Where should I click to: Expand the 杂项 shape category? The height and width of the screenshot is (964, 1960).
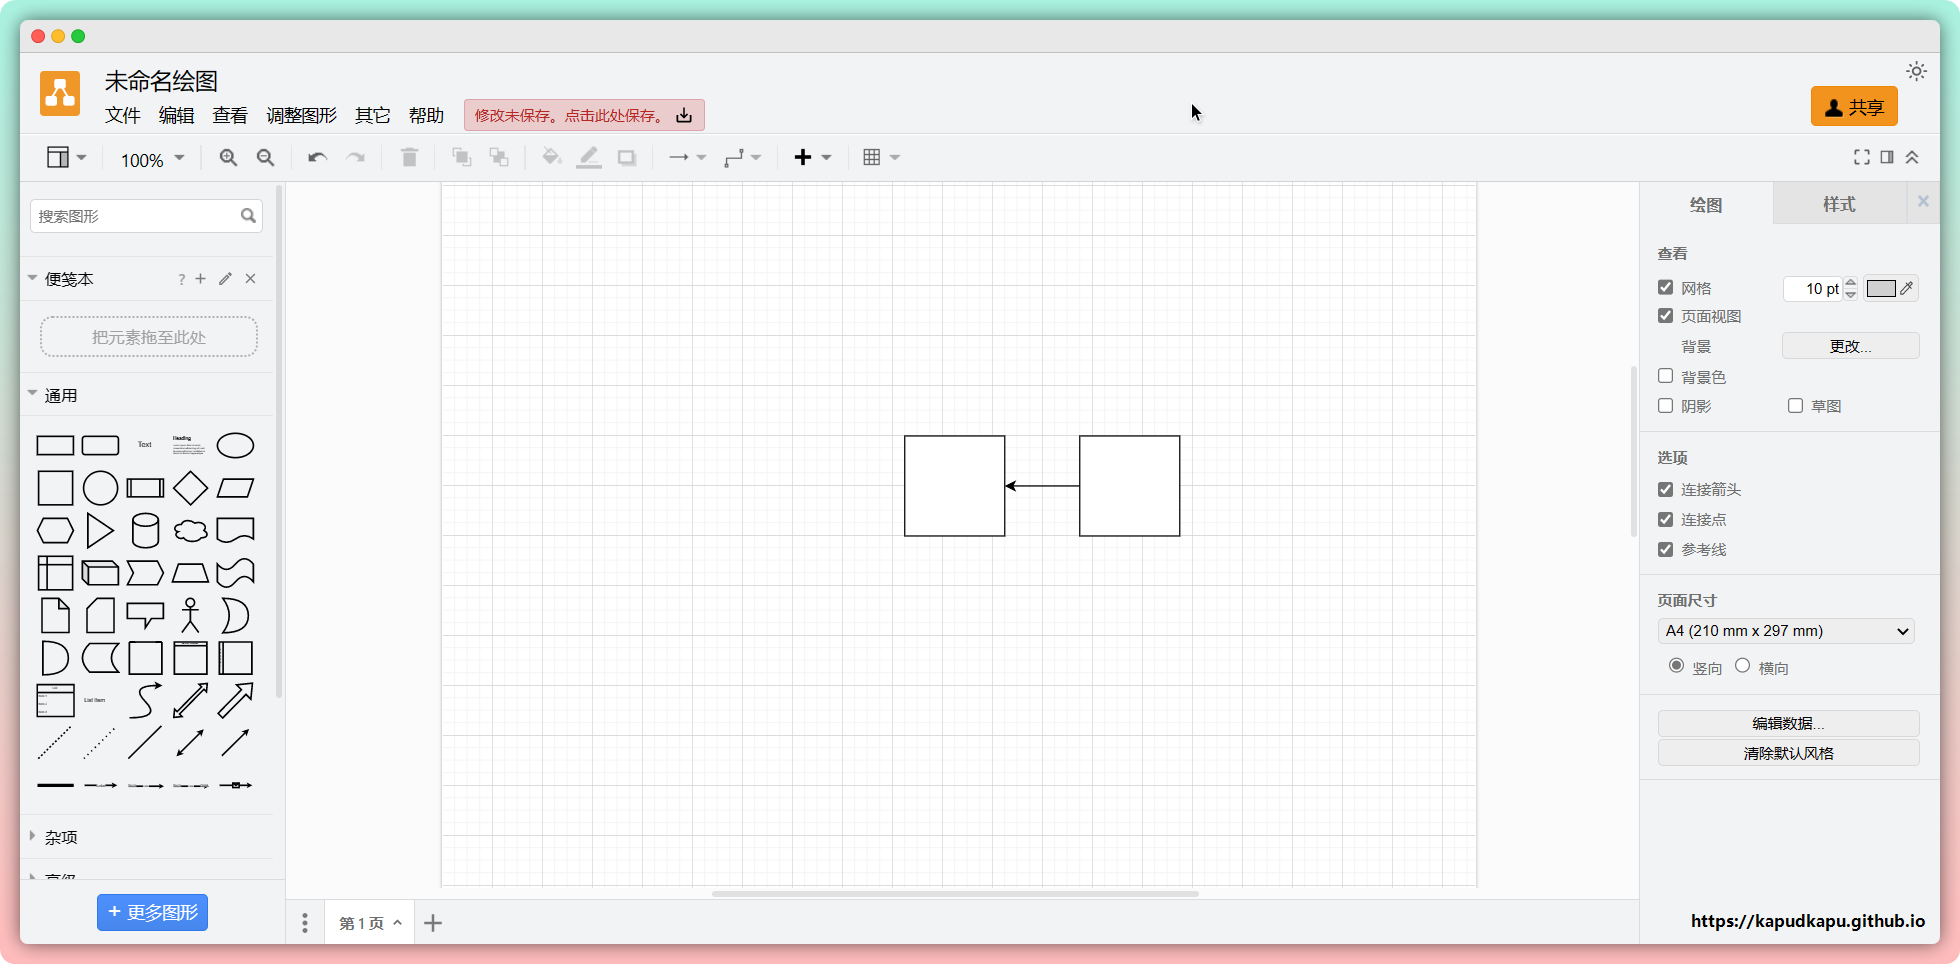tap(60, 837)
